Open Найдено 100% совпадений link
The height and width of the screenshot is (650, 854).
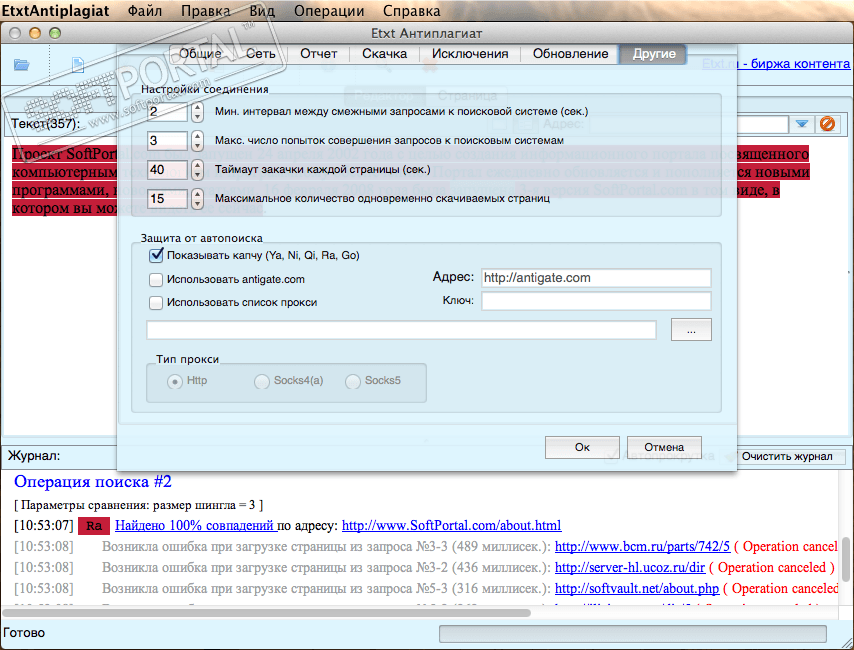pos(194,526)
